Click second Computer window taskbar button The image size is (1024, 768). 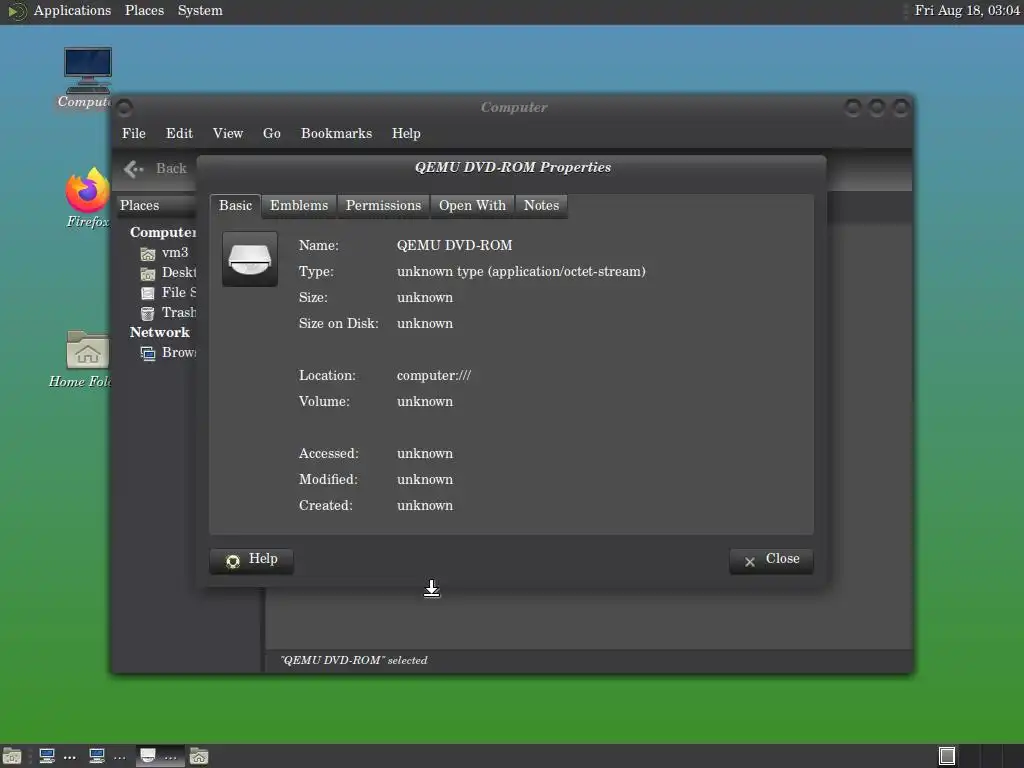pos(107,756)
